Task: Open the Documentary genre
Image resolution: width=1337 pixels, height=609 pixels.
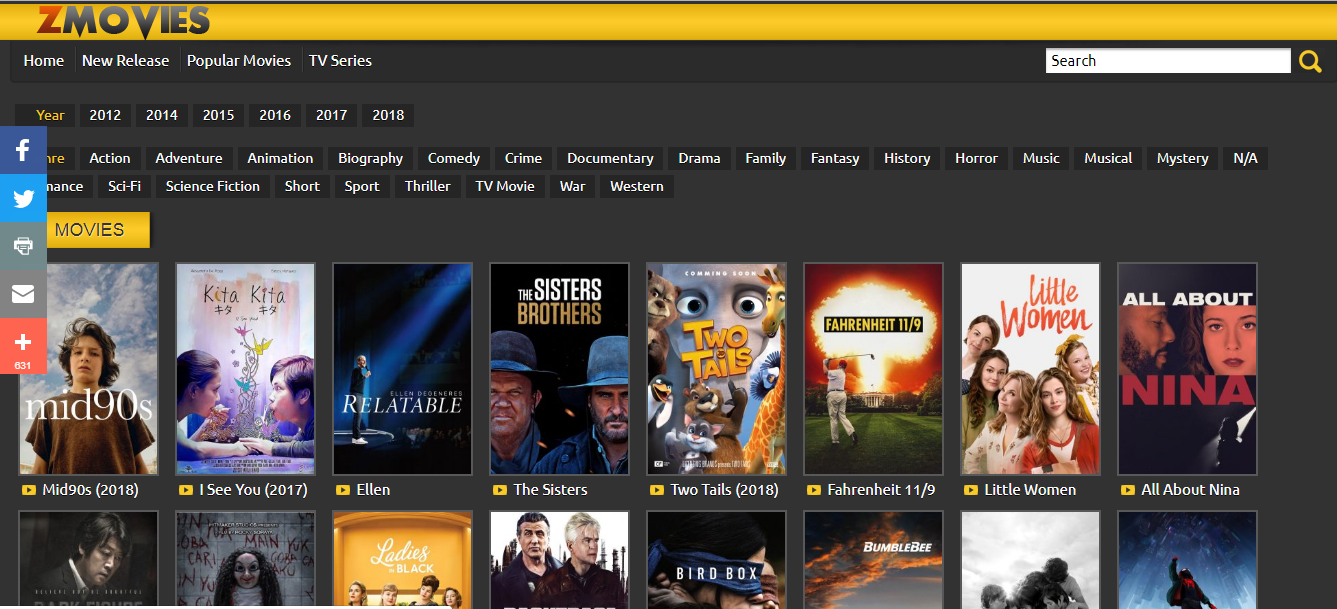Action: pos(610,158)
